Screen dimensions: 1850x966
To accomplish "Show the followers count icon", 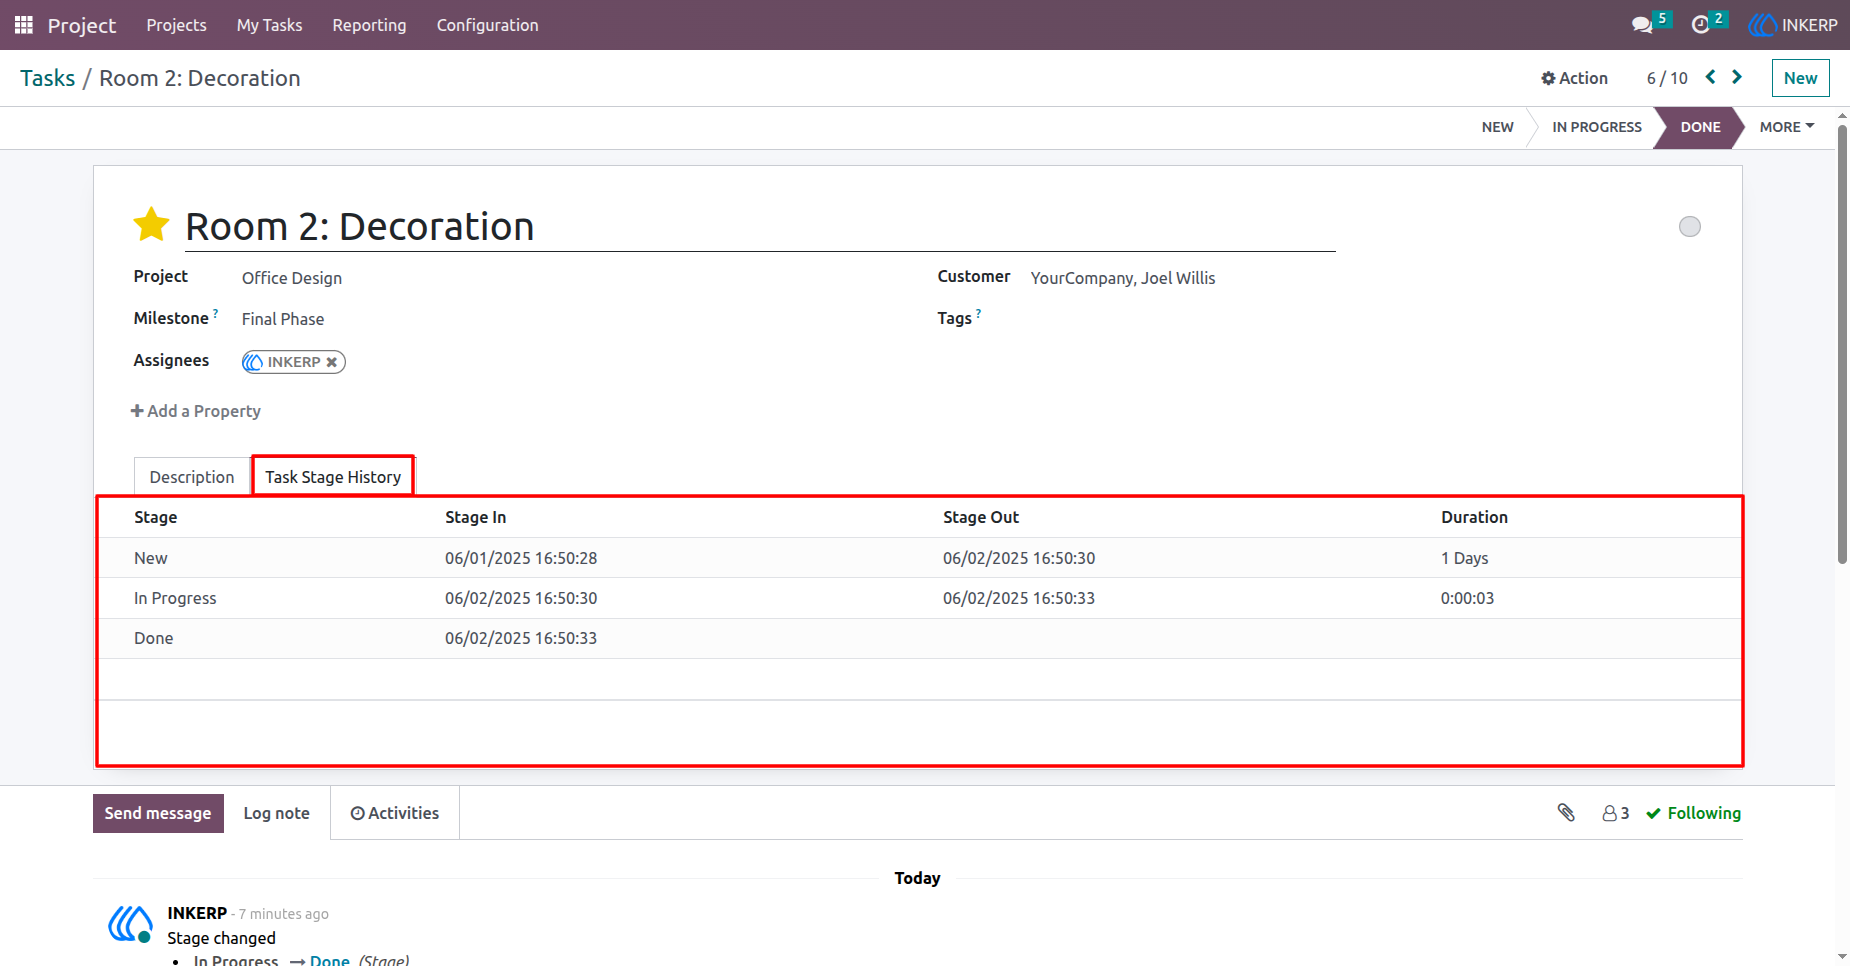I will (x=1615, y=813).
